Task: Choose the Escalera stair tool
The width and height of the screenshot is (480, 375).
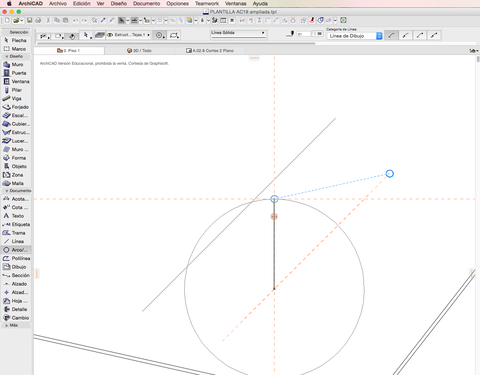Action: 16,115
